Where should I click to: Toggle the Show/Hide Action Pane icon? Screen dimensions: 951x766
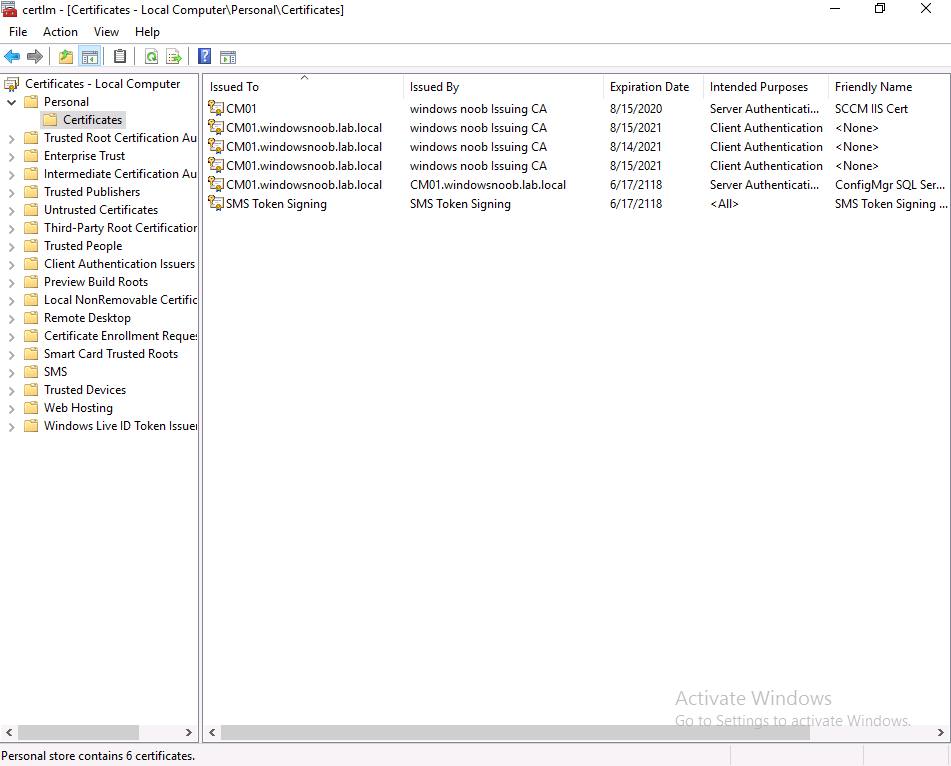(x=228, y=57)
